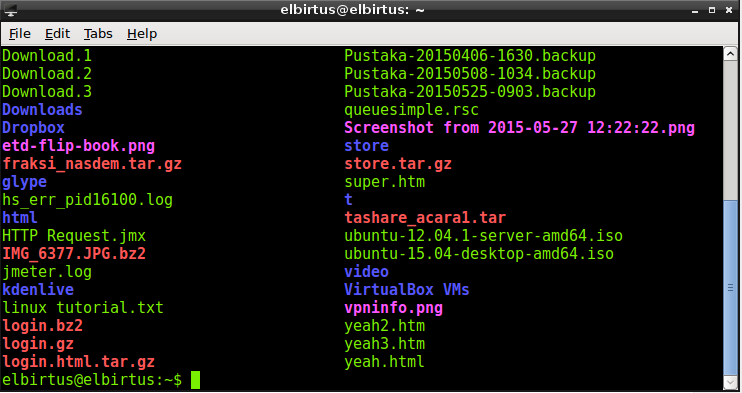Click IMG_6377.JPG.bz2 archive name

point(74,254)
